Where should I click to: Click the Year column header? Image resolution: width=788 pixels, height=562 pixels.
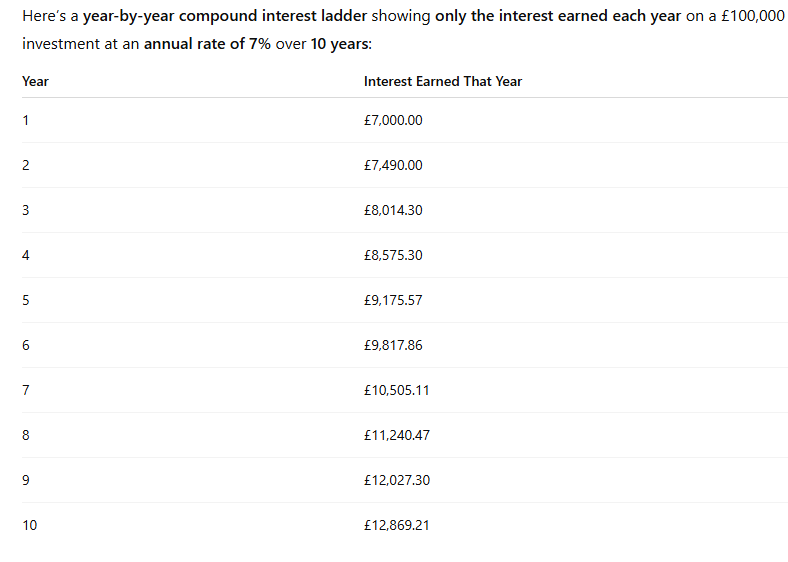click(x=35, y=81)
